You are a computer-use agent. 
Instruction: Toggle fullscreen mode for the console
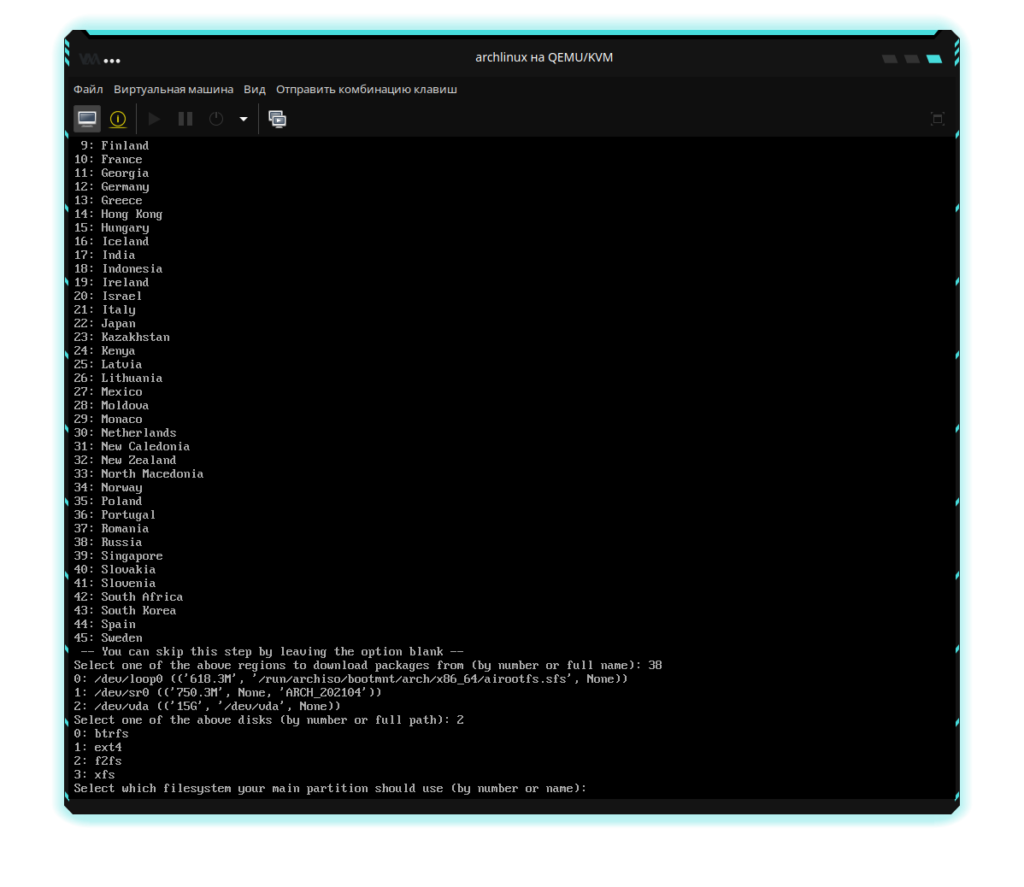click(x=937, y=119)
